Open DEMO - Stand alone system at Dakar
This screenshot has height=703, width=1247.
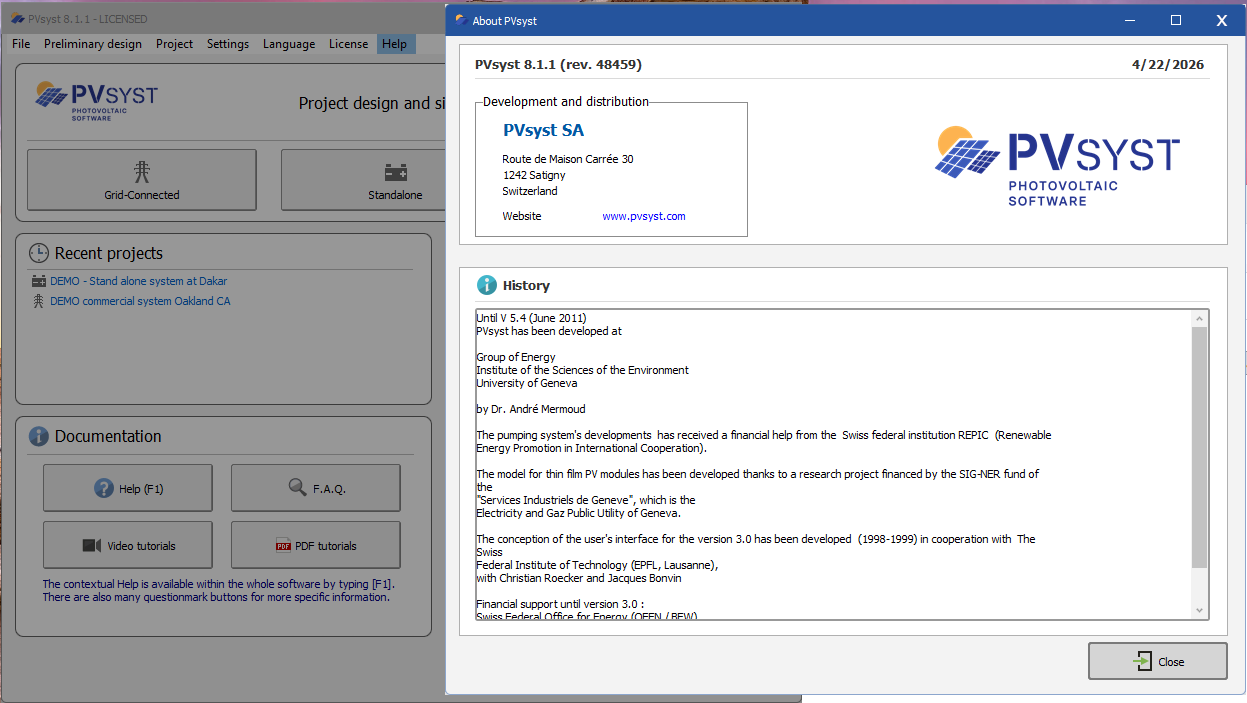click(x=139, y=281)
